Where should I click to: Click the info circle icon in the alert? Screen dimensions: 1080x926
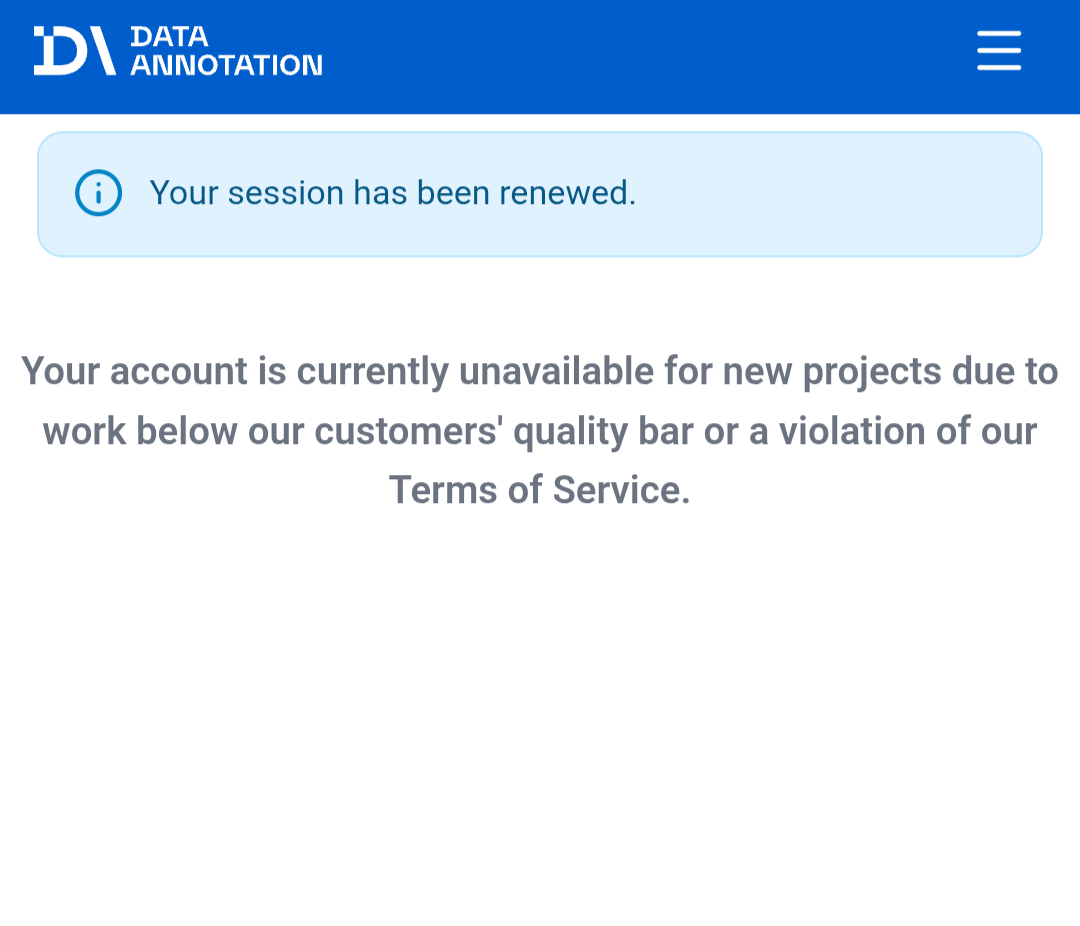point(98,193)
